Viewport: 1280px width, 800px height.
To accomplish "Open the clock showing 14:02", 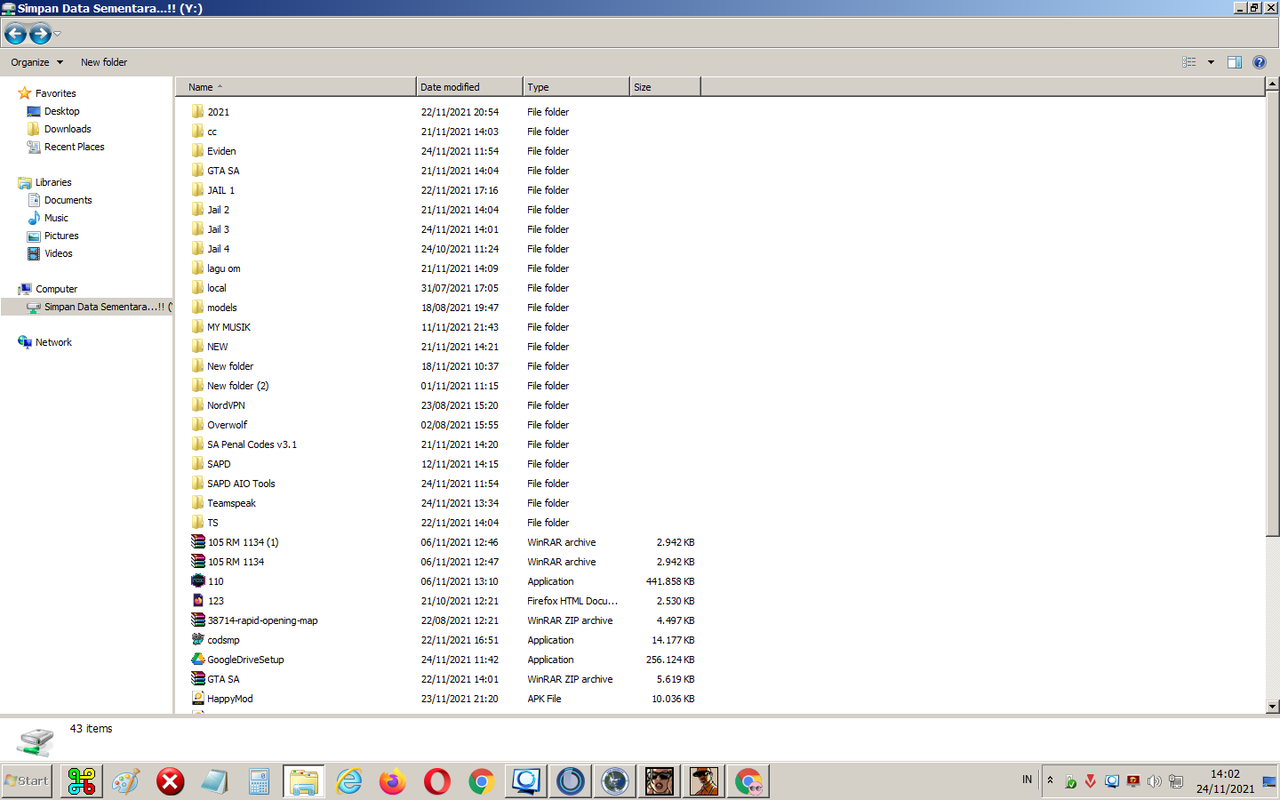I will point(1225,781).
